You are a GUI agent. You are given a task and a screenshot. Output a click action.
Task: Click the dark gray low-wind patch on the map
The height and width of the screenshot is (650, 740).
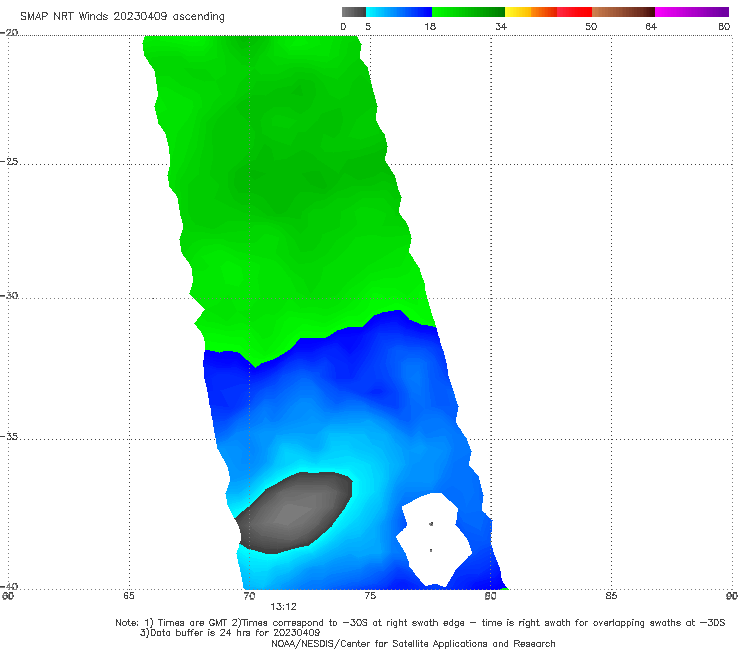pyautogui.click(x=295, y=512)
